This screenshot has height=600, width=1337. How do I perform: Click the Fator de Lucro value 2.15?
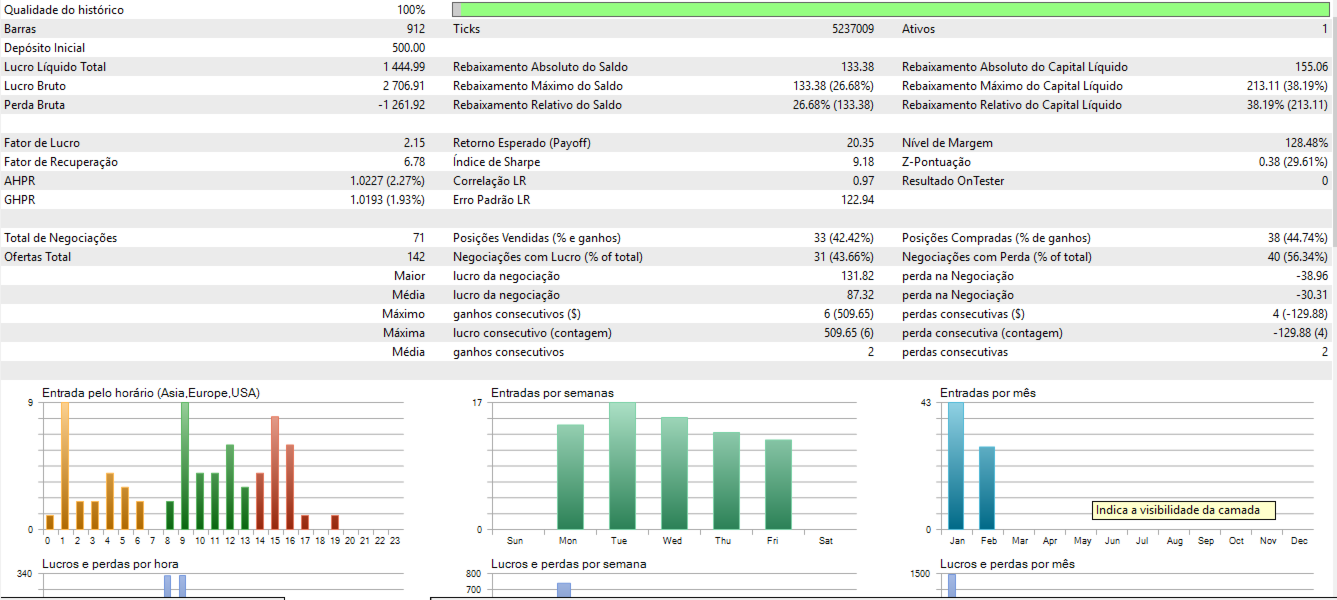click(415, 143)
